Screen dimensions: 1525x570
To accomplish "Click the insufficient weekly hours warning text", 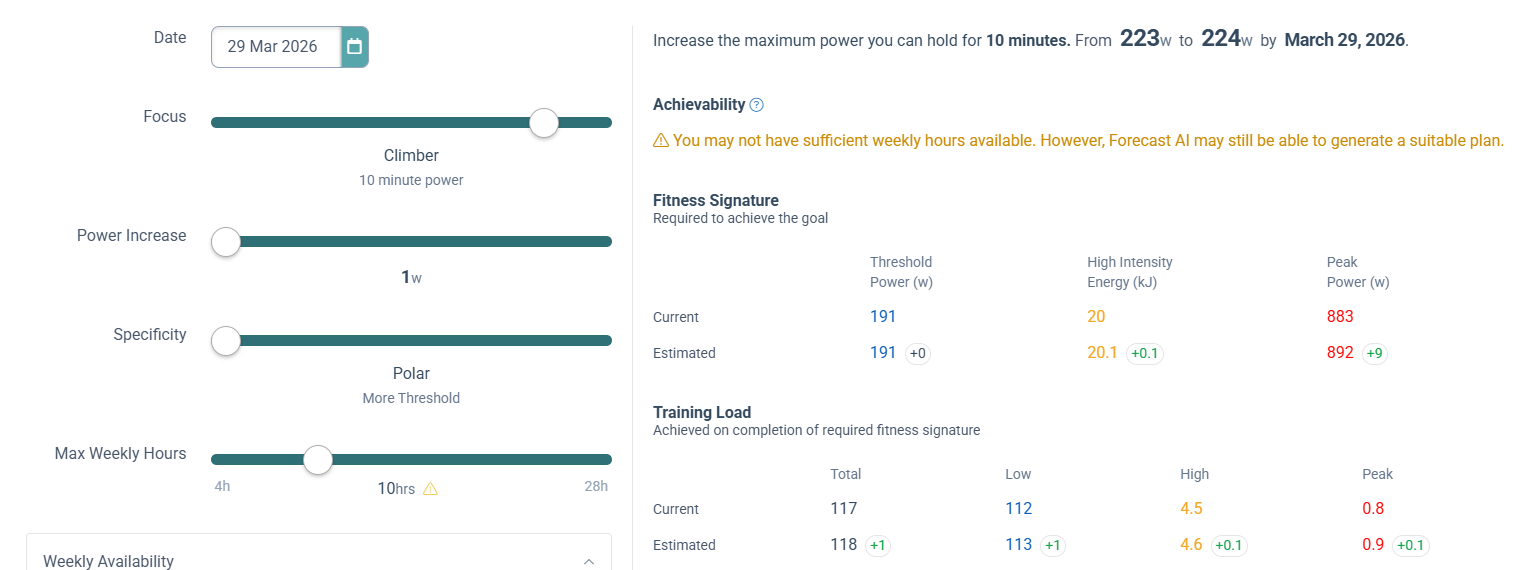I will [1088, 141].
